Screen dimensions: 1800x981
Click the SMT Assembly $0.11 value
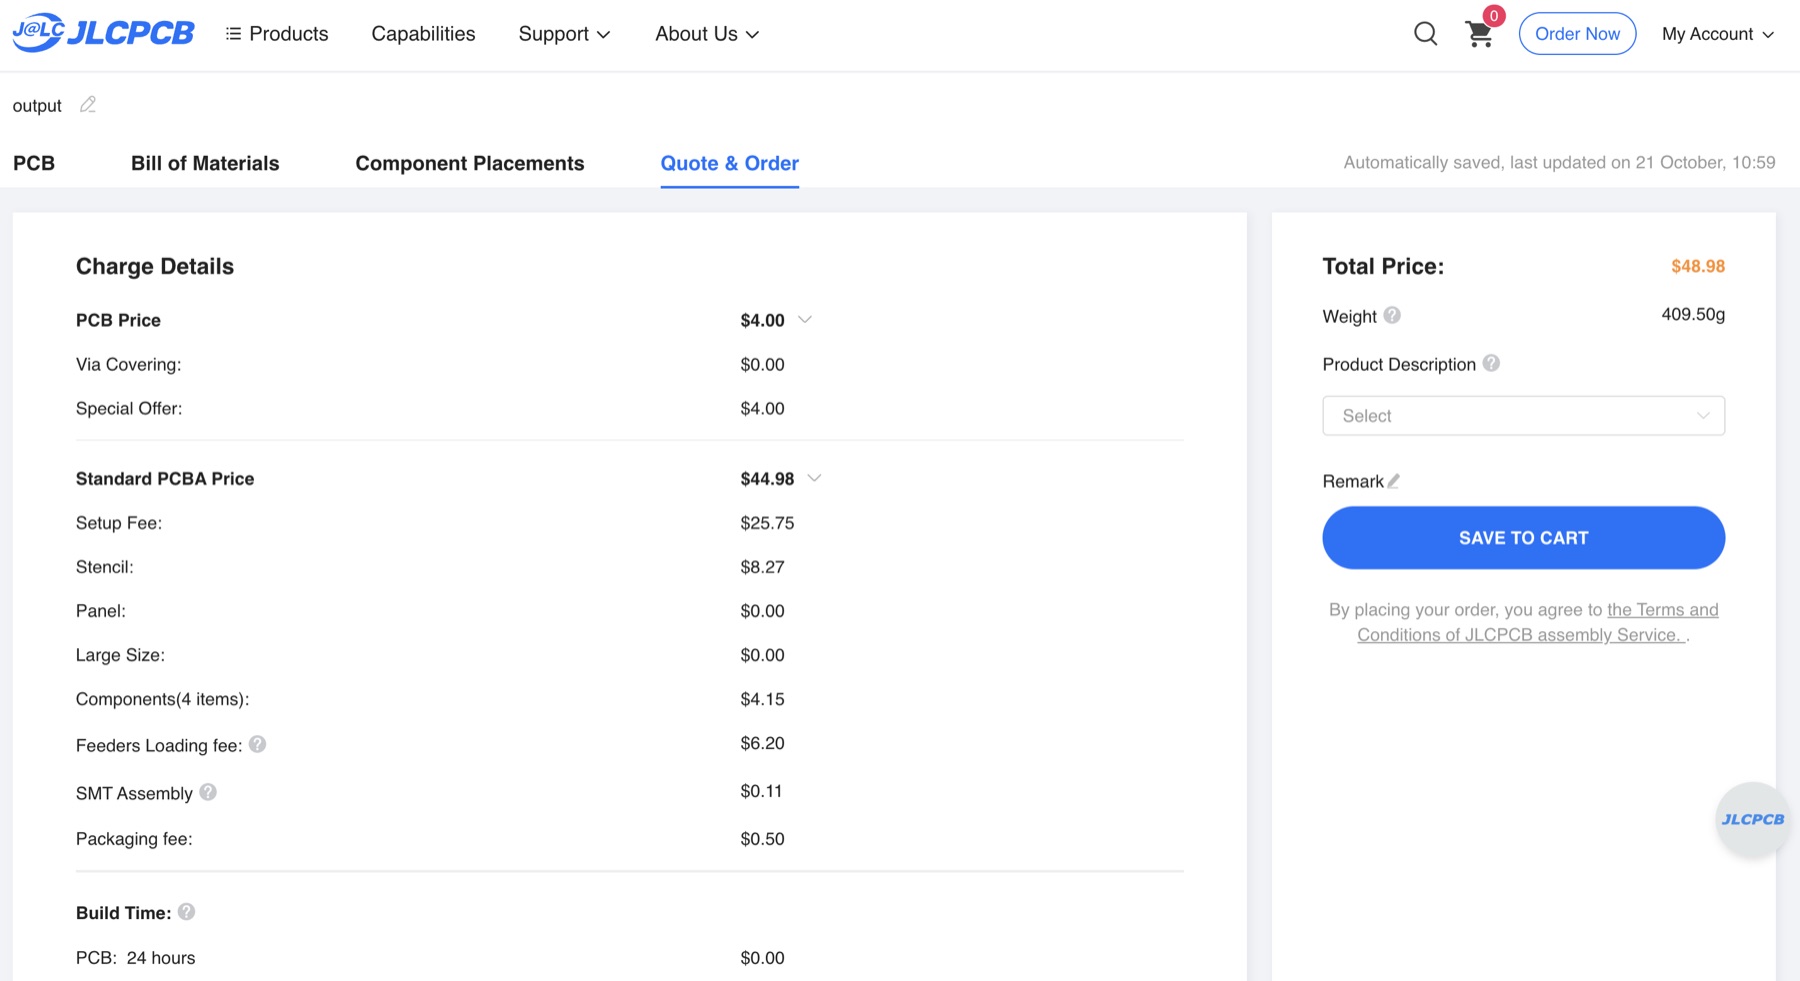coord(761,791)
